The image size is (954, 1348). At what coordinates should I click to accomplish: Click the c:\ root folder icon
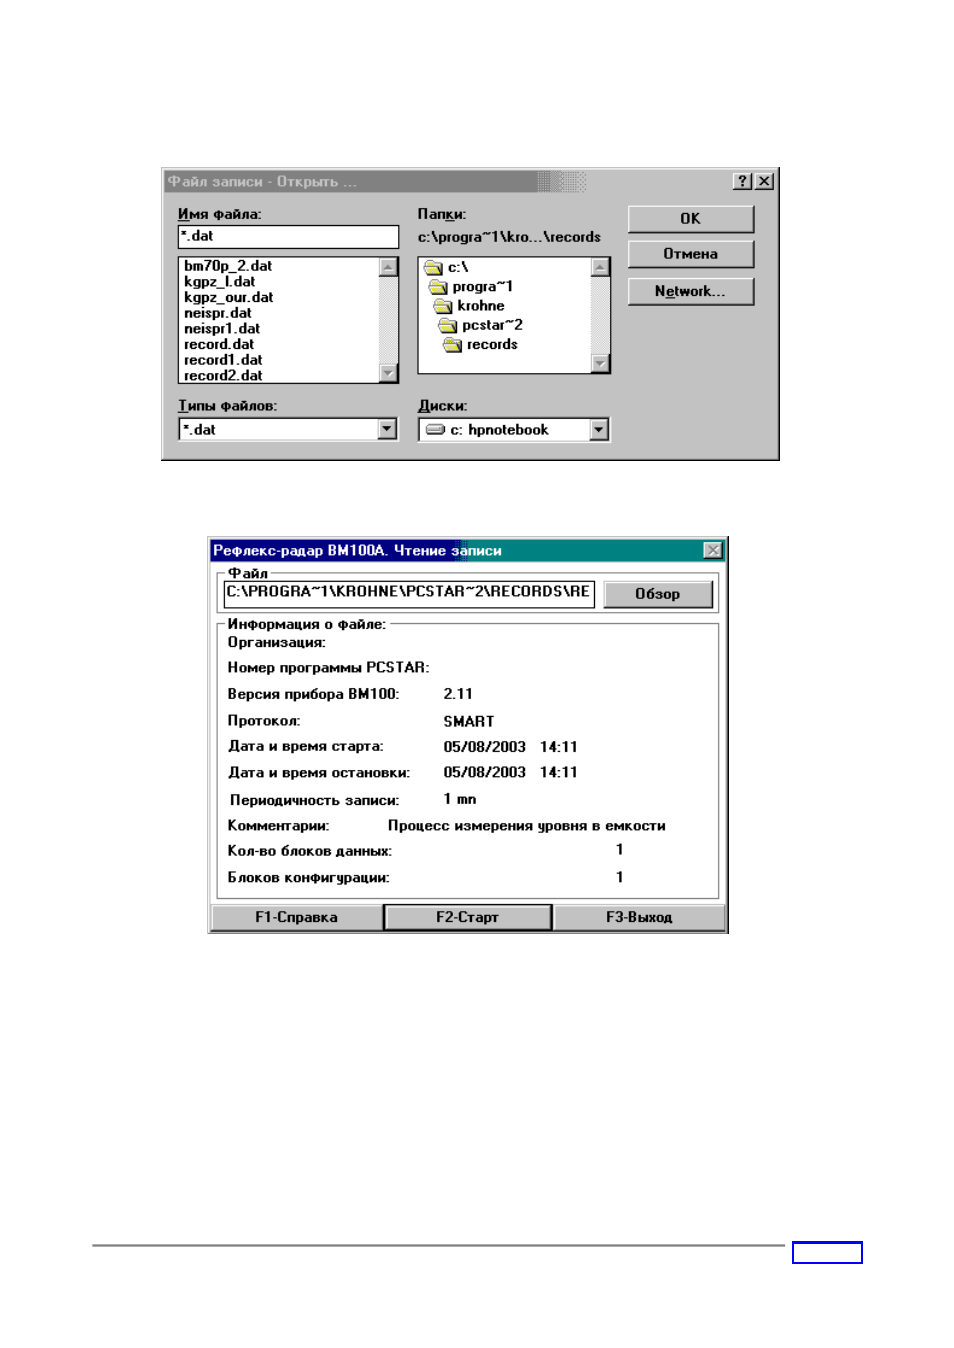click(433, 268)
